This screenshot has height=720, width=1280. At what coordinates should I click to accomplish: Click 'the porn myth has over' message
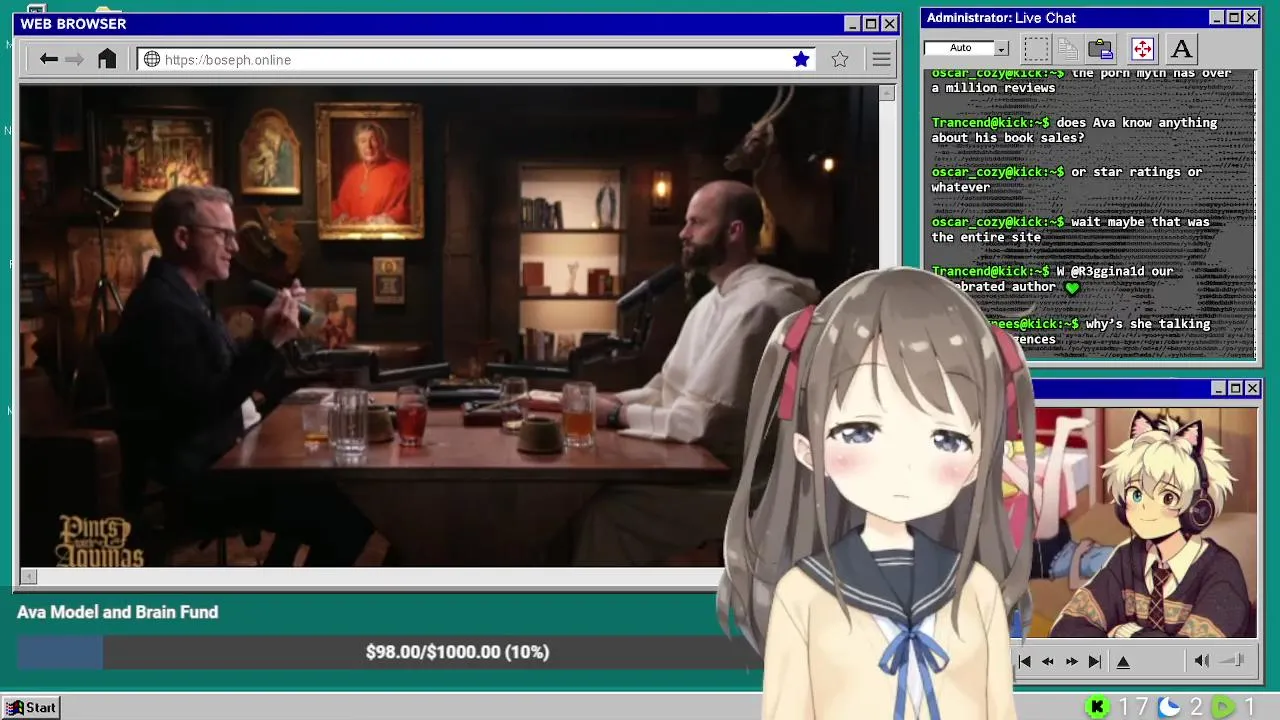[x=1082, y=80]
